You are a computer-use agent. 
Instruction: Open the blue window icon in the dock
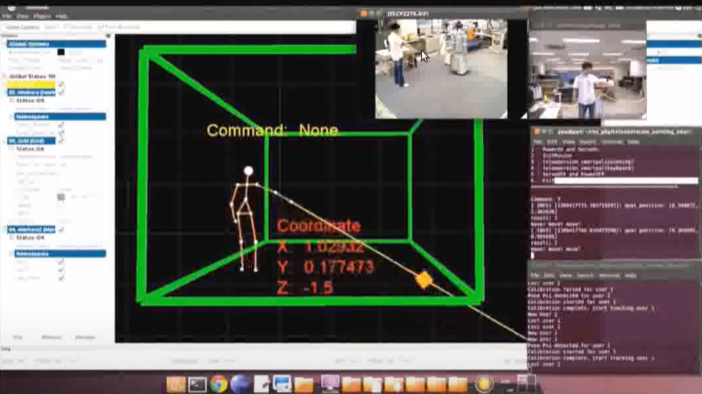282,384
